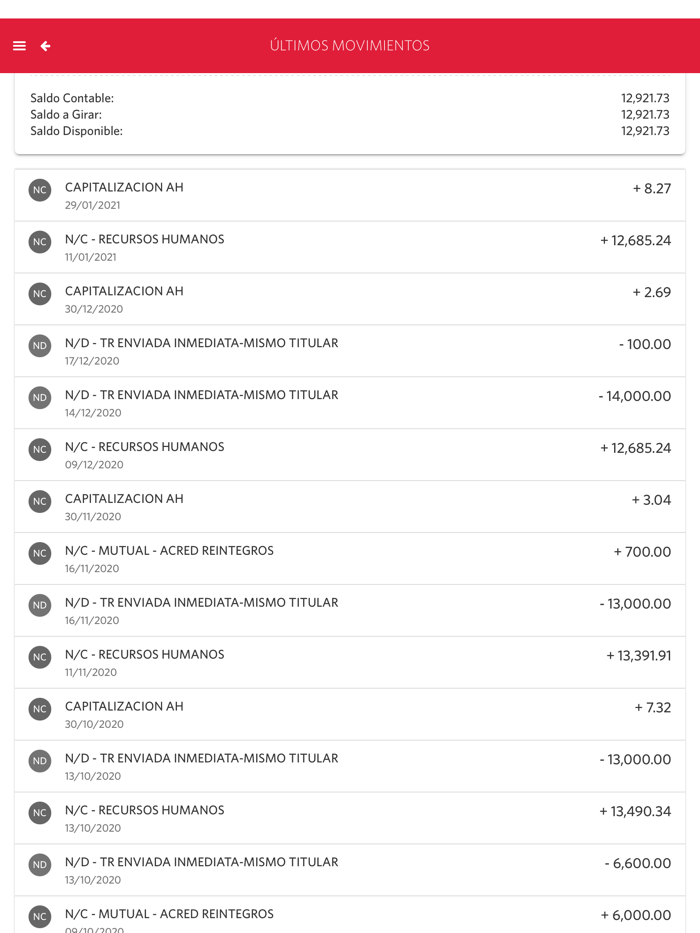Open the ÚLTIMOS MOVIMIENTOS title bar
700x933 pixels.
pos(350,46)
